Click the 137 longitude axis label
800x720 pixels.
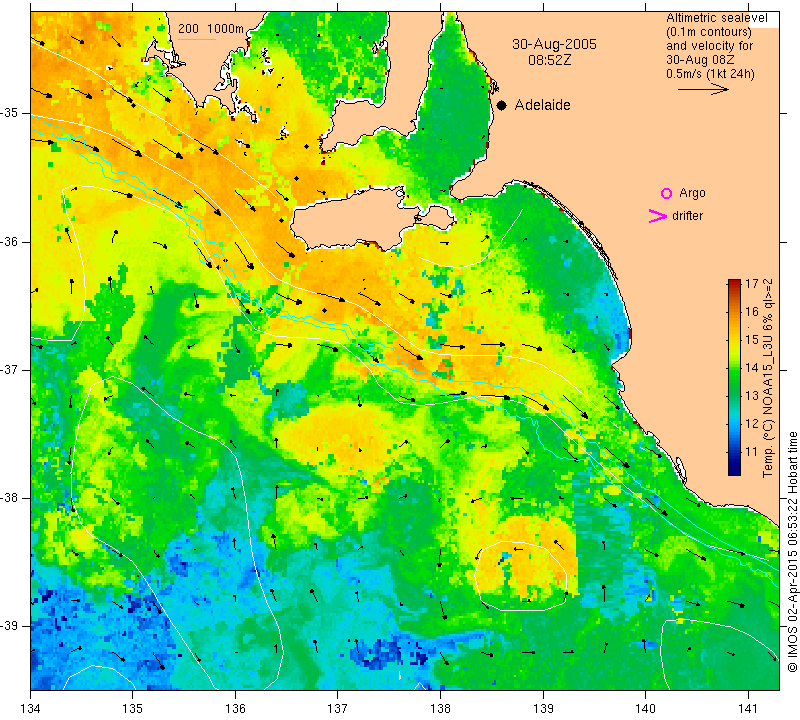pyautogui.click(x=337, y=709)
